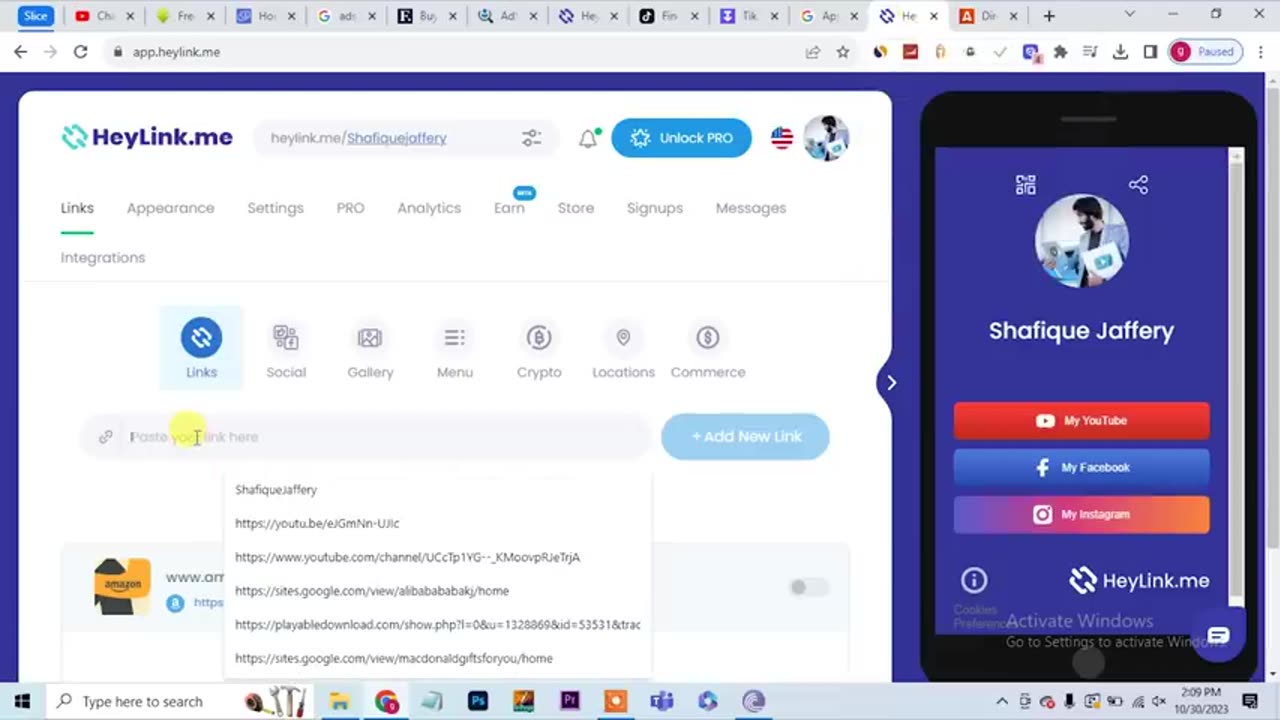Go back in browser history
The height and width of the screenshot is (720, 1280).
click(21, 52)
